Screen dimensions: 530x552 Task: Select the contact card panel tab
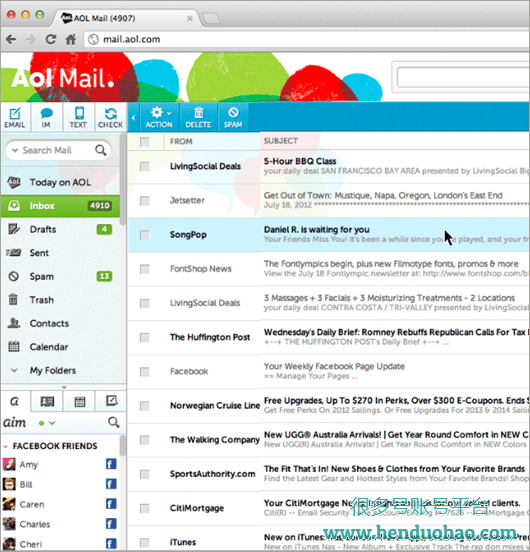click(47, 401)
